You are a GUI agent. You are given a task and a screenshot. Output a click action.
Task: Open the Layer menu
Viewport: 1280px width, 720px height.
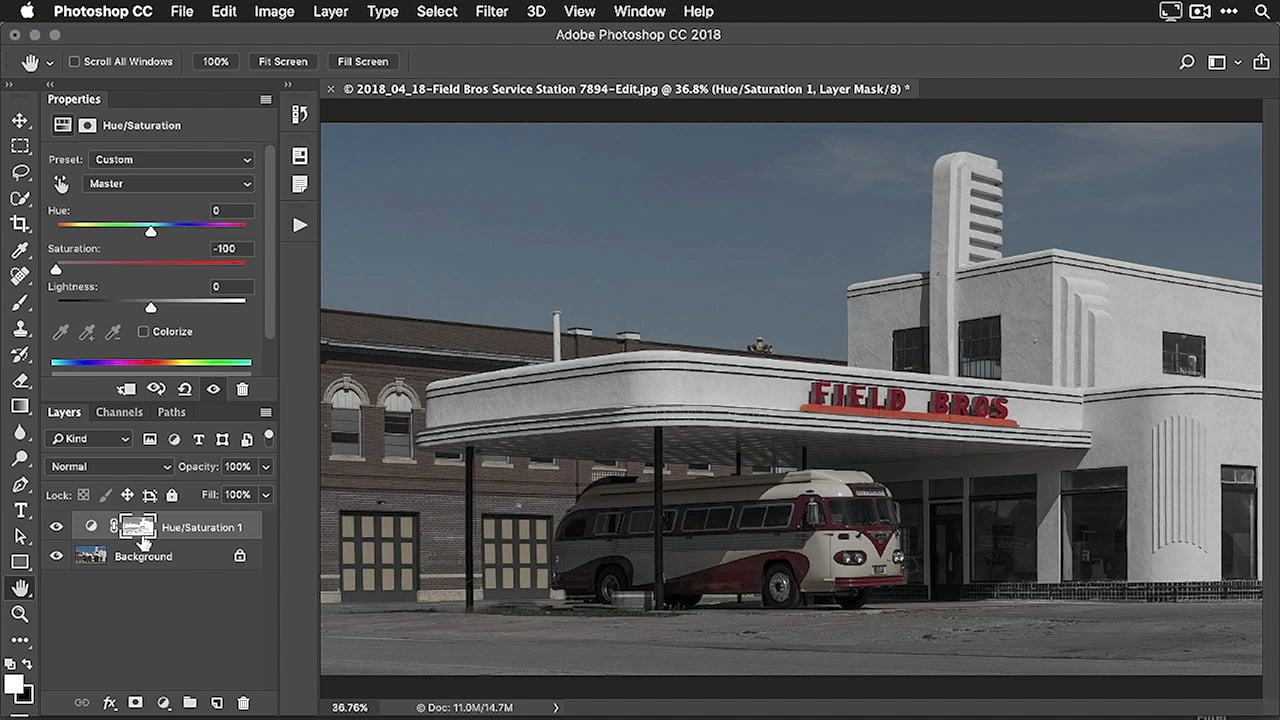point(330,12)
